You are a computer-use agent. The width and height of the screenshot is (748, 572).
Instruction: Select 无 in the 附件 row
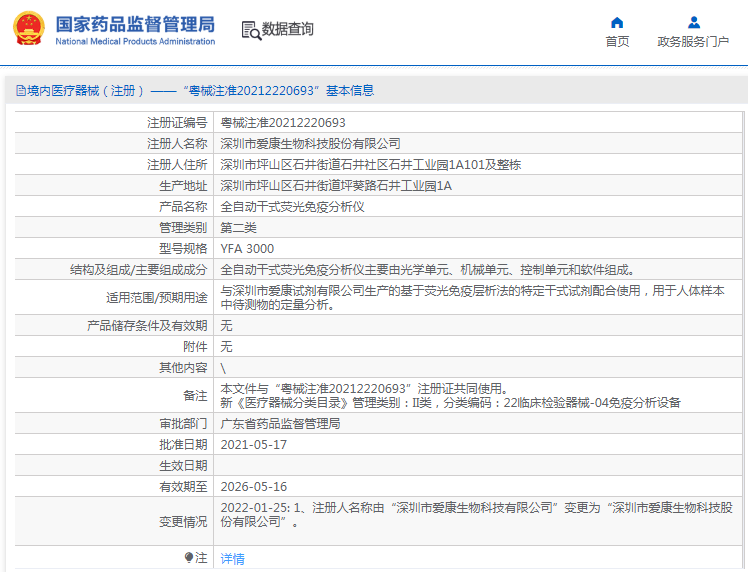click(x=227, y=346)
